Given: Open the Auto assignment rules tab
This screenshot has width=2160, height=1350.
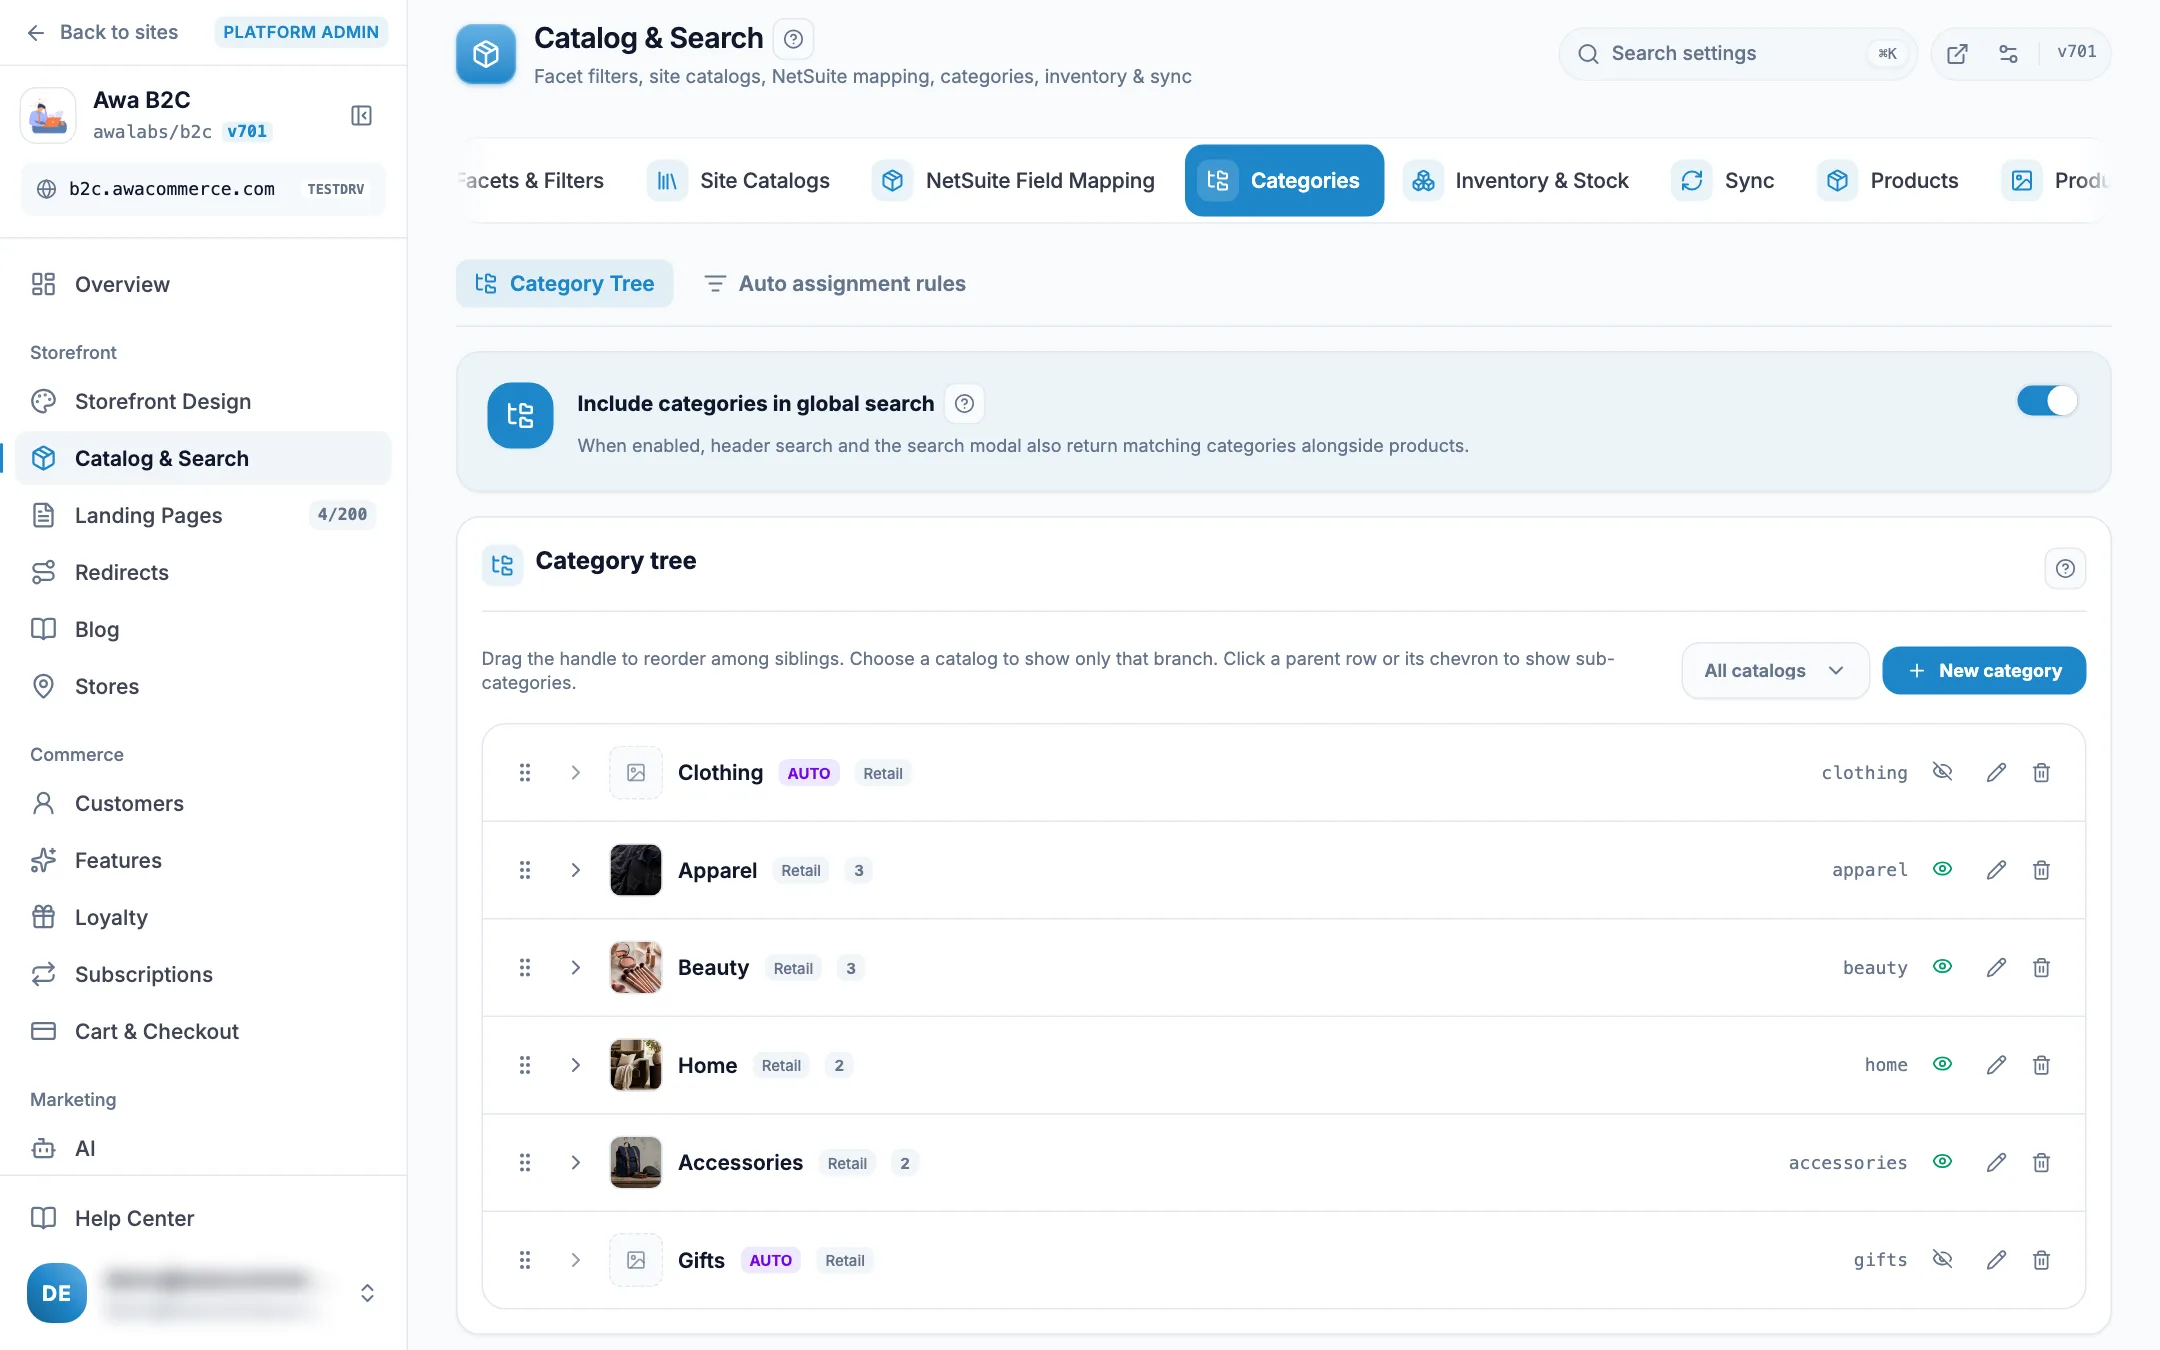Looking at the screenshot, I should pos(835,284).
